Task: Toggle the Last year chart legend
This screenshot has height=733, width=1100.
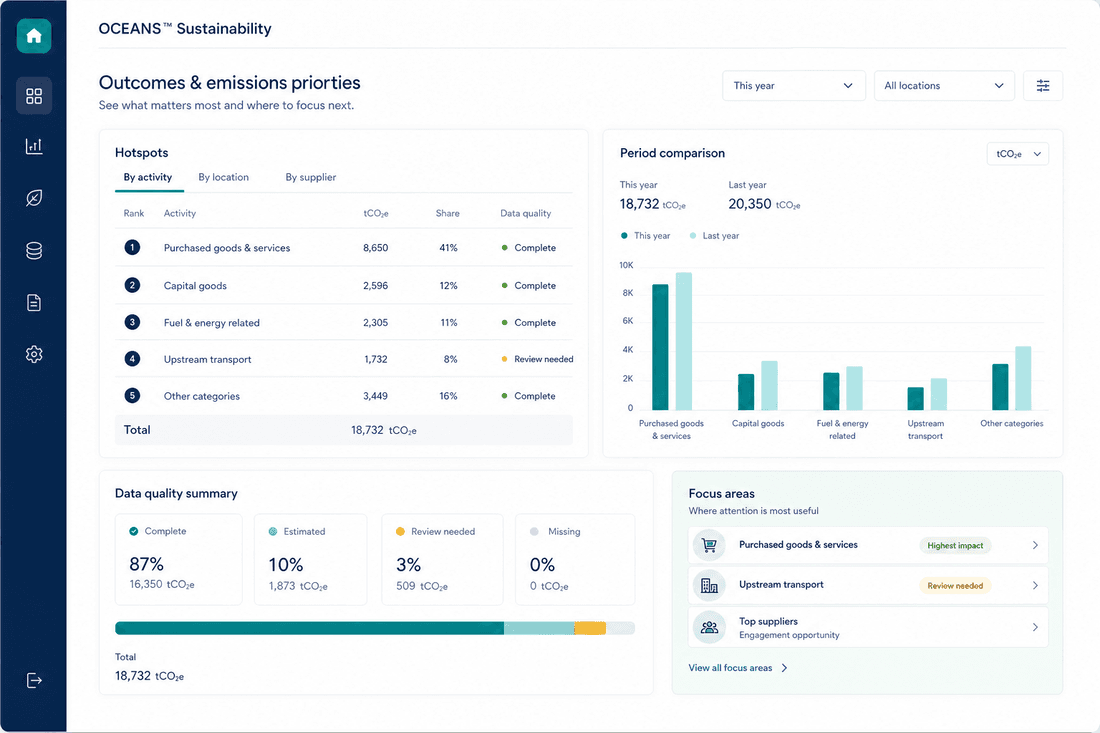Action: (x=714, y=236)
